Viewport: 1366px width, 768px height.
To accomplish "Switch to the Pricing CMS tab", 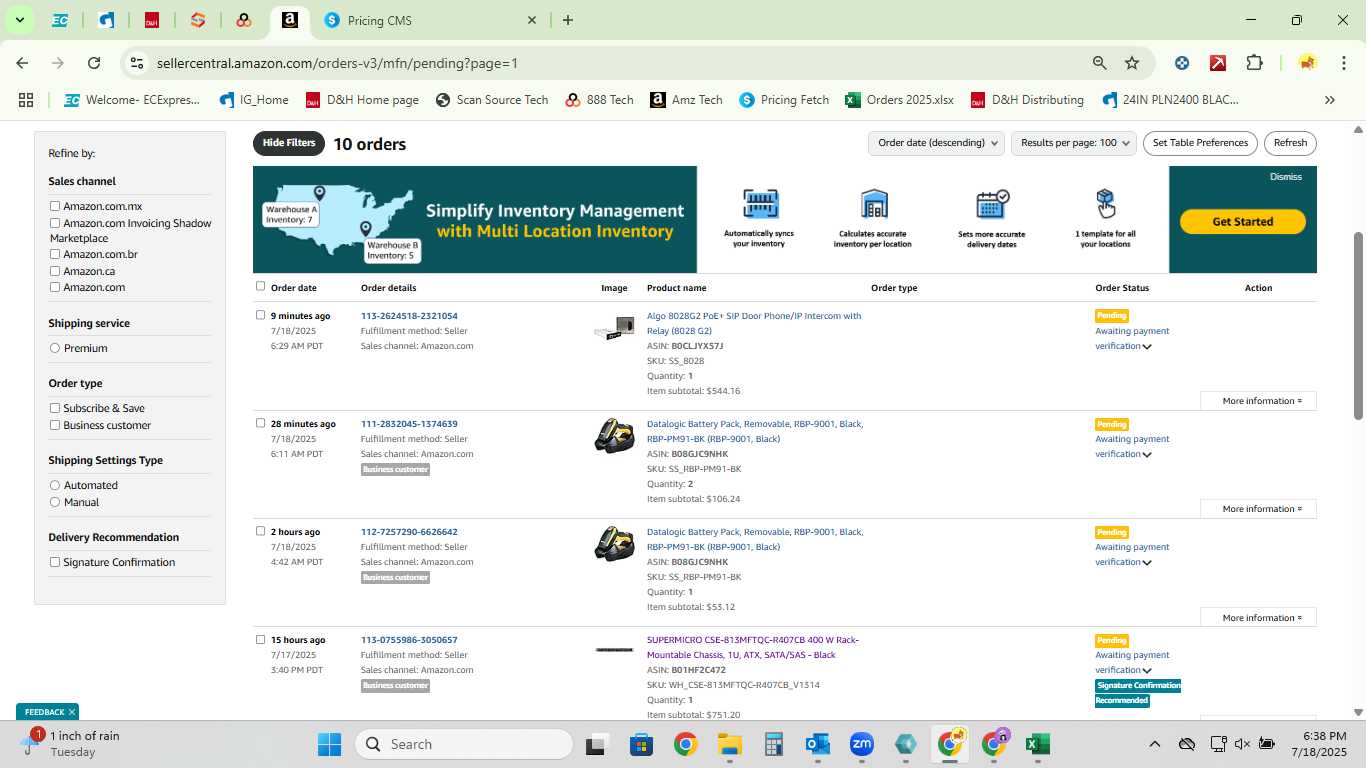I will click(x=430, y=20).
